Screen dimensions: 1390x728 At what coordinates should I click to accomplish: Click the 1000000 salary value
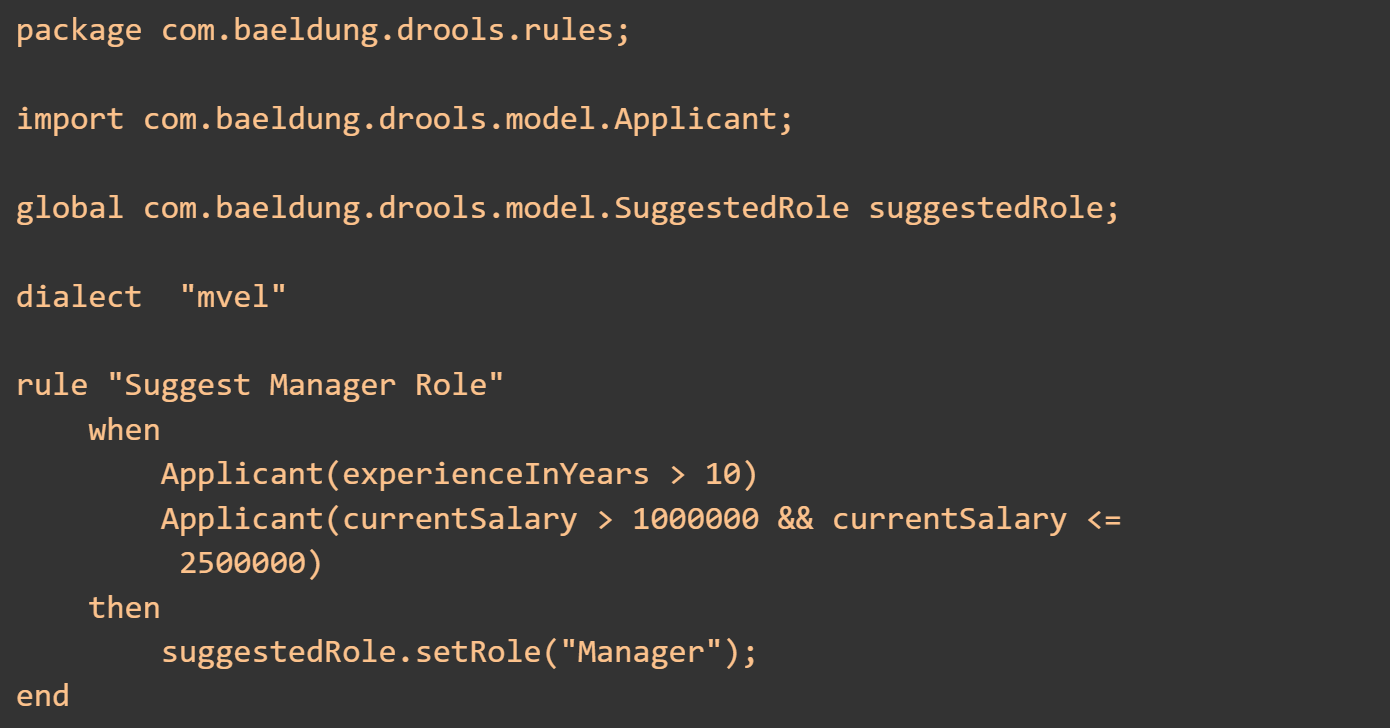coord(695,519)
